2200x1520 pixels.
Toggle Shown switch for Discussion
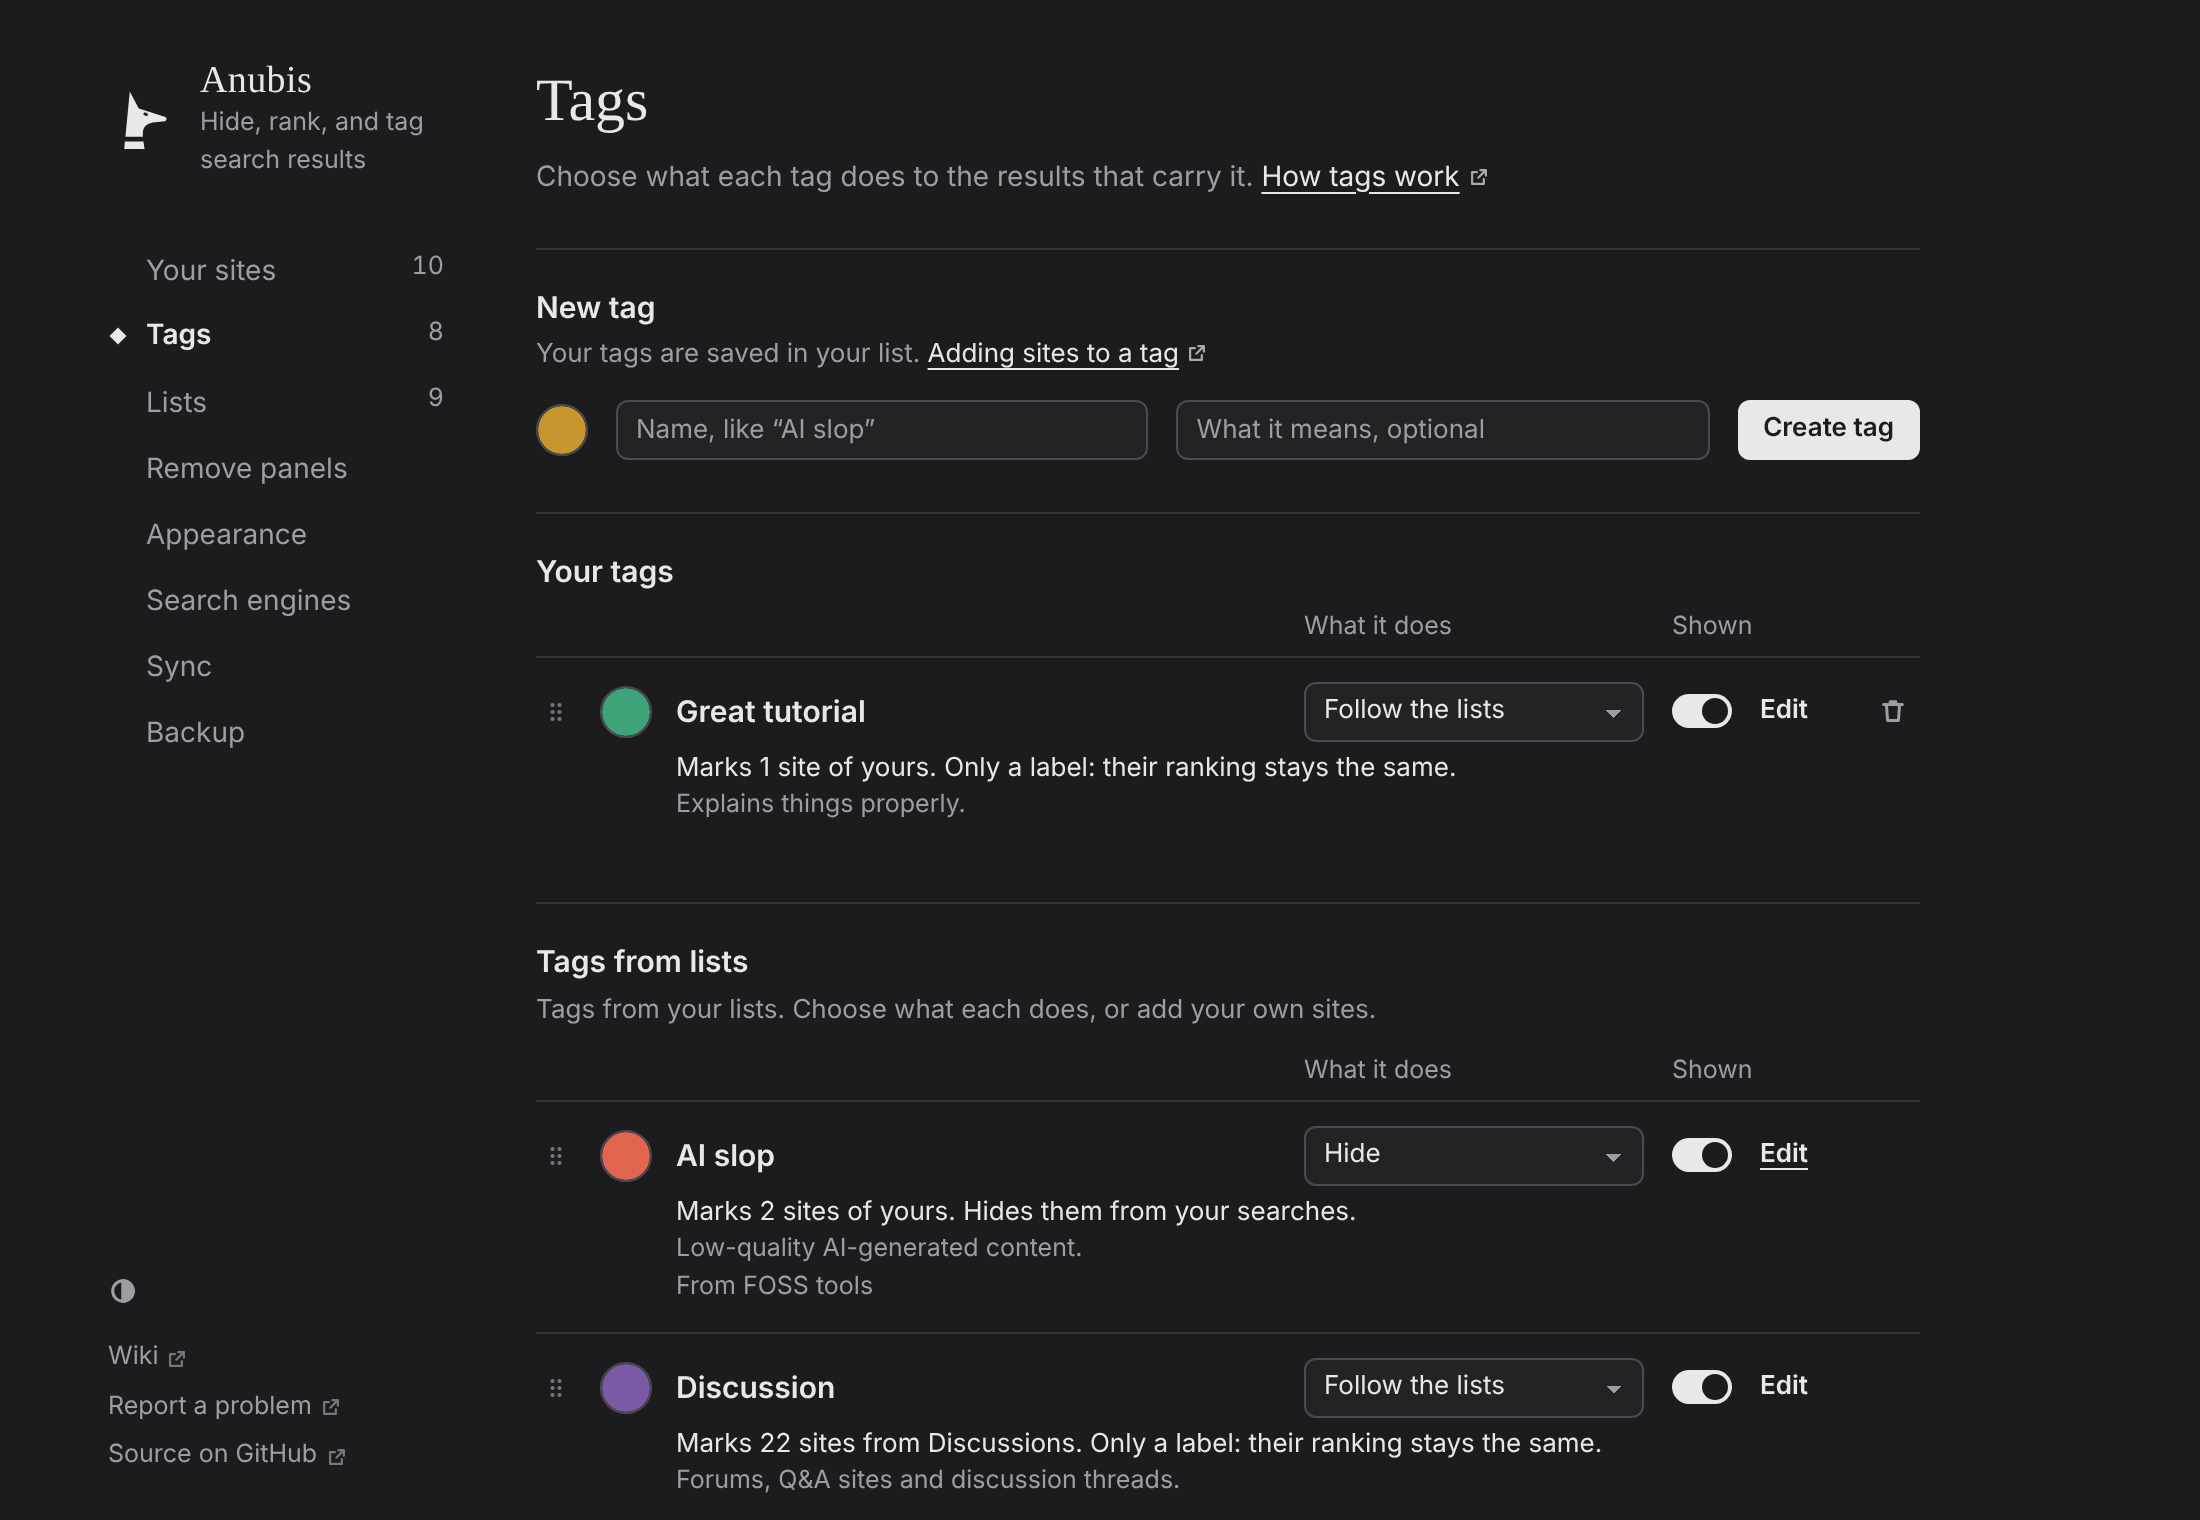point(1702,1387)
